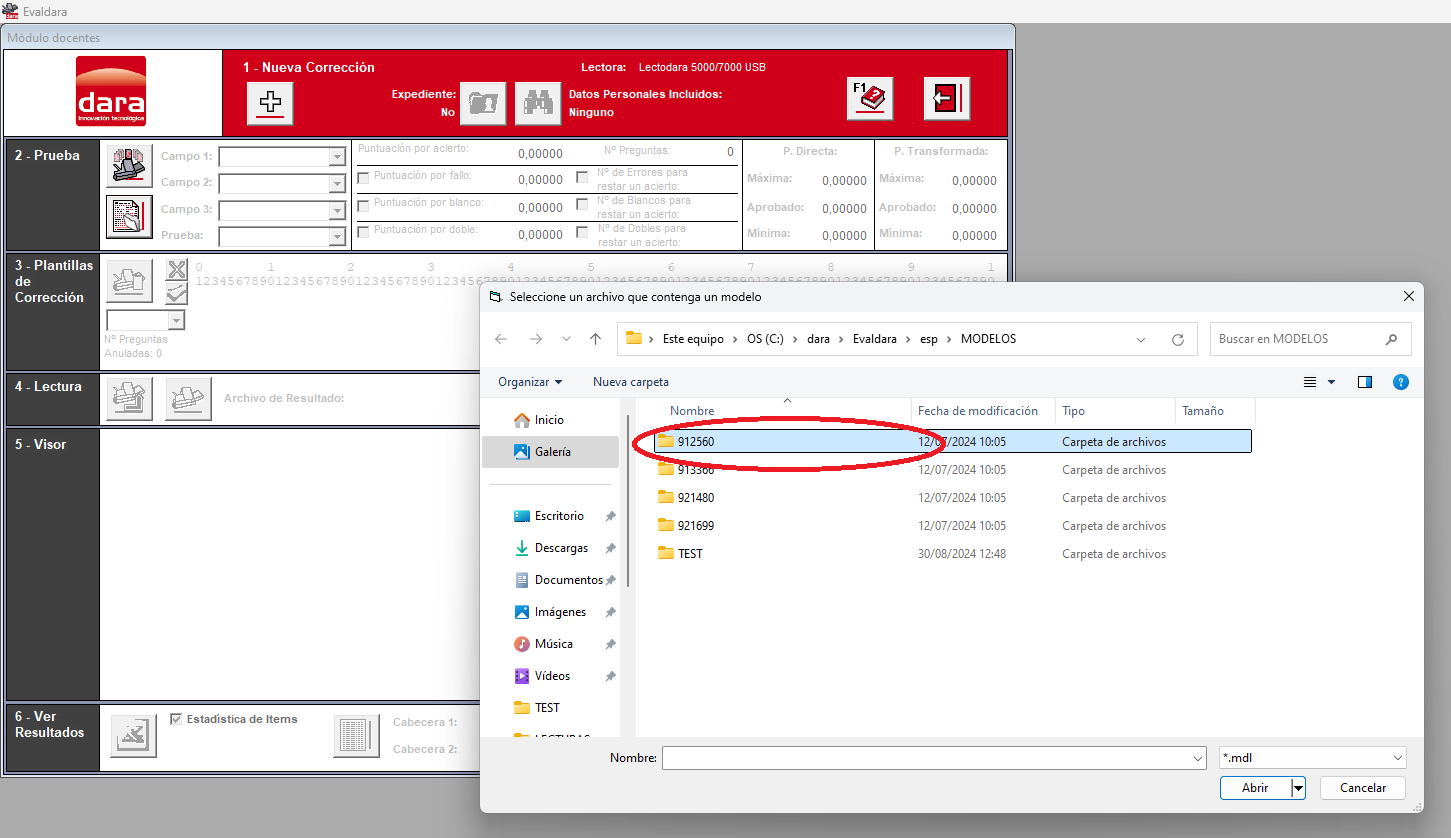
Task: Expand the Organizar menu
Action: click(x=530, y=382)
